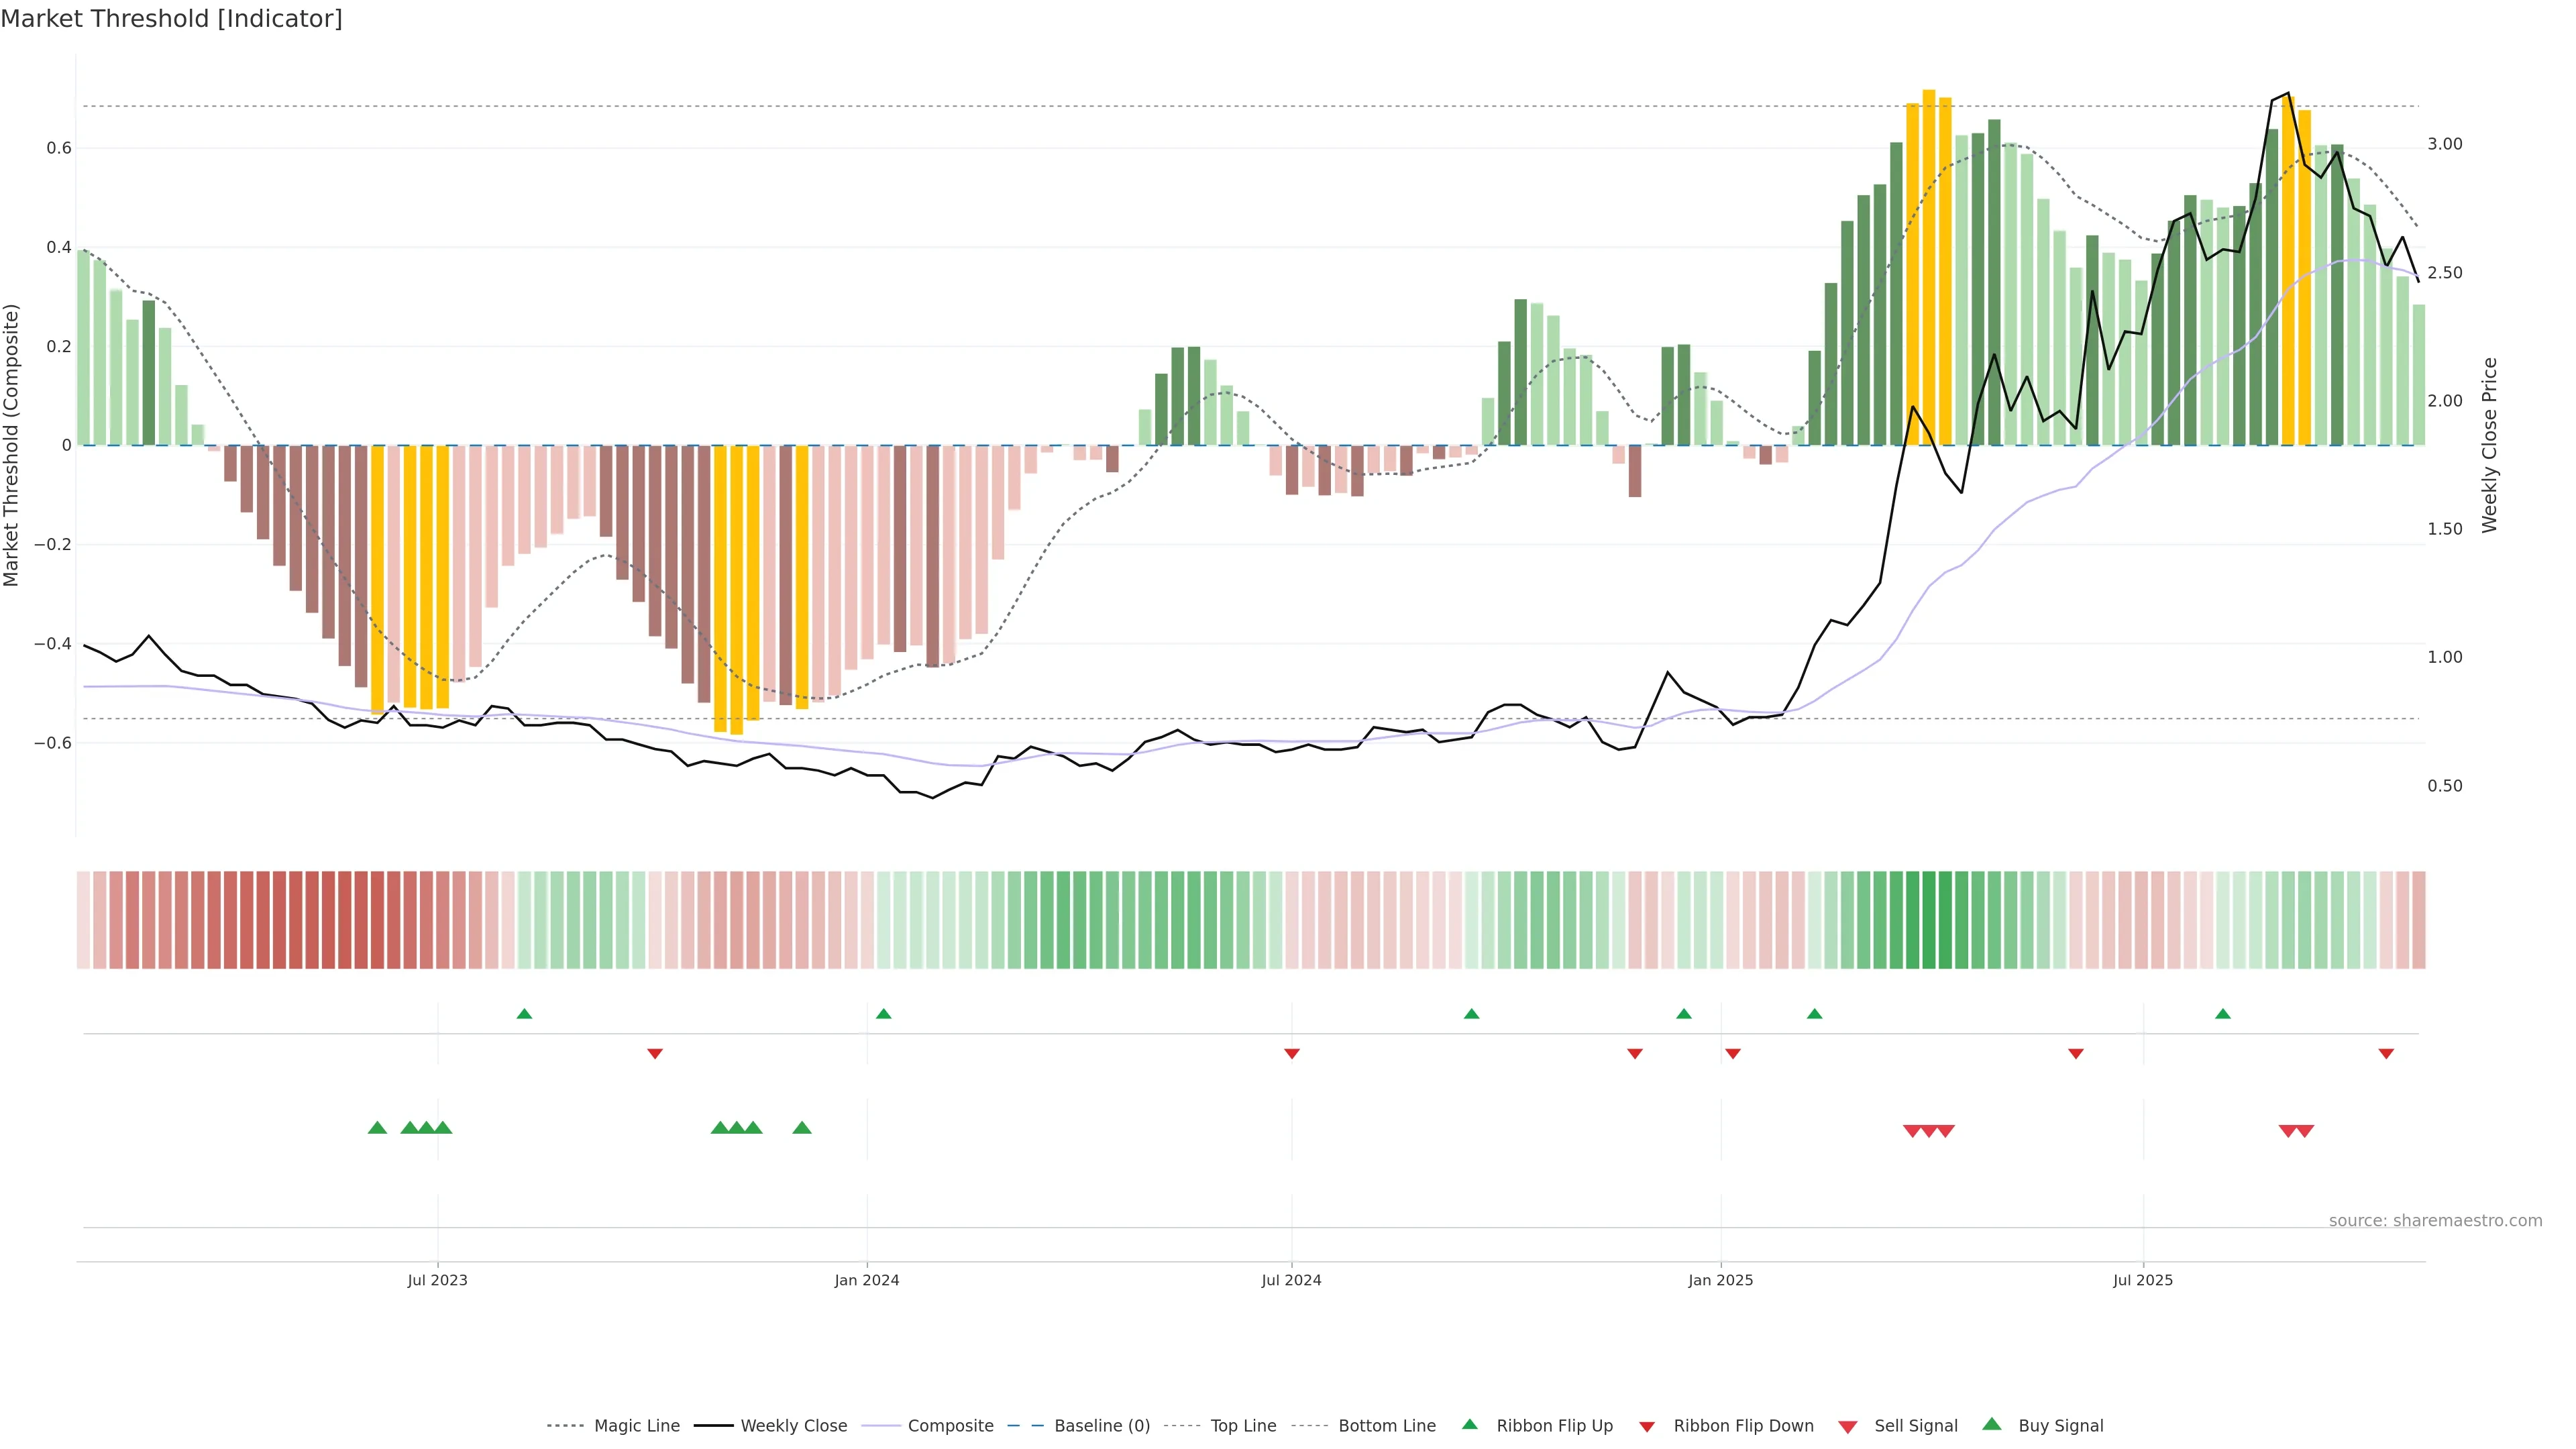
Task: Click the ribbon flip up marker after Jul 2025
Action: tap(2222, 1014)
